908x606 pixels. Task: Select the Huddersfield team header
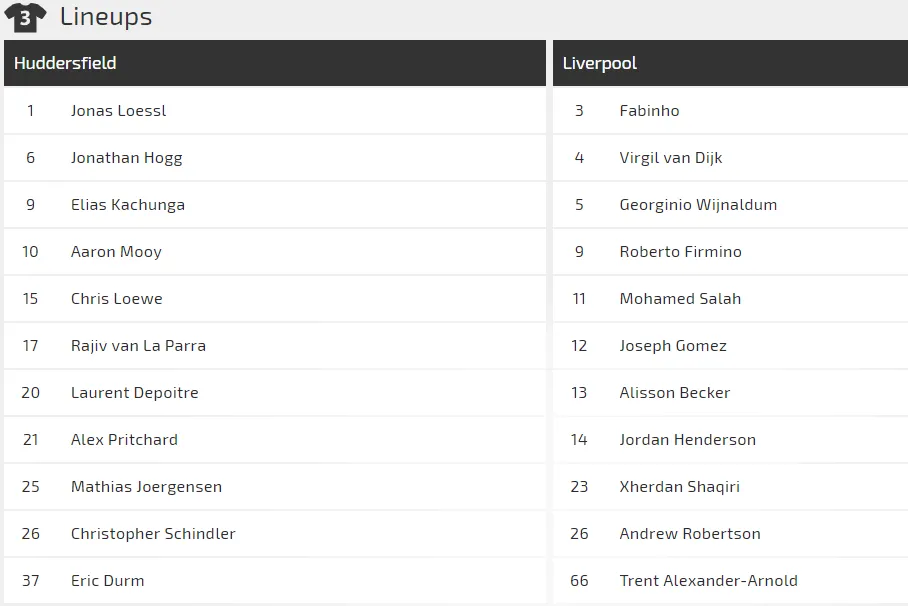point(66,63)
